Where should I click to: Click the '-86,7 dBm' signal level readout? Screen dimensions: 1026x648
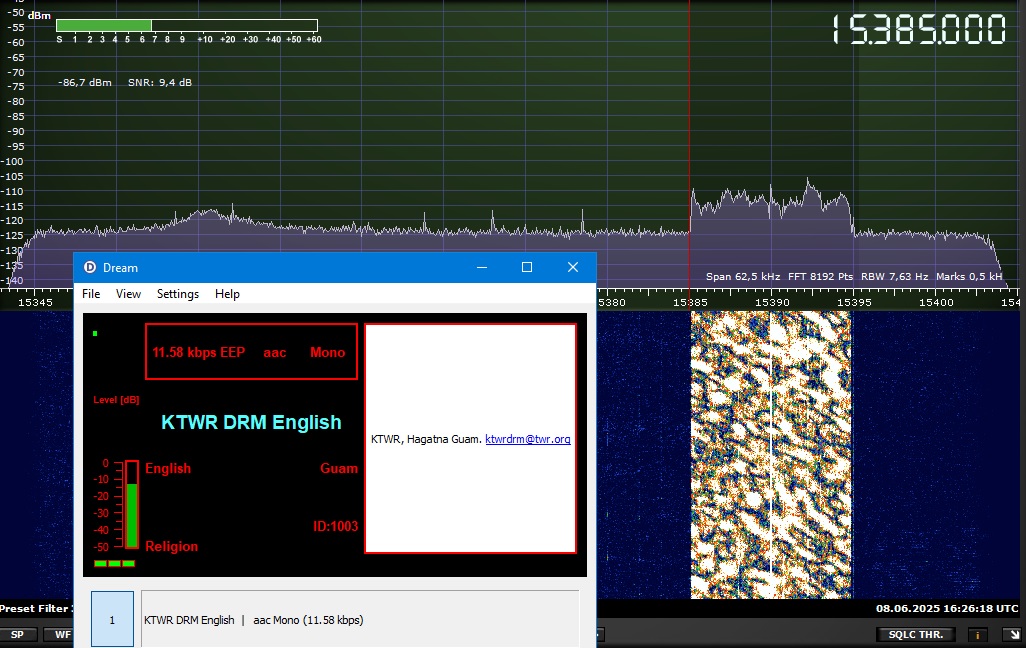(x=84, y=82)
